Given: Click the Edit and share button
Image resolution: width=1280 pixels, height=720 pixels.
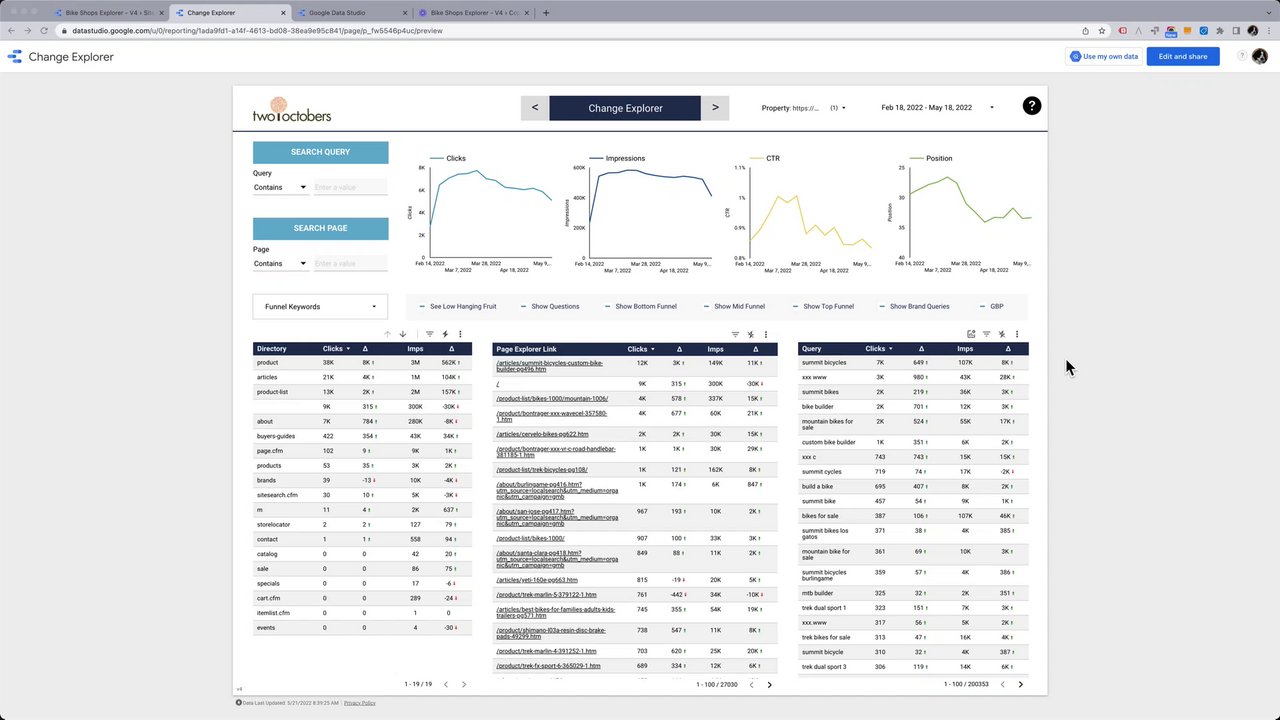Looking at the screenshot, I should pos(1183,57).
